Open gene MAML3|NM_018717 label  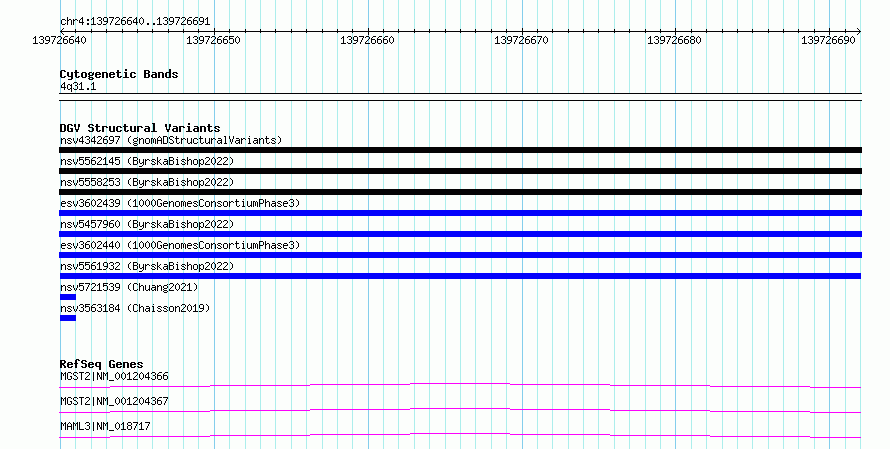coord(106,426)
